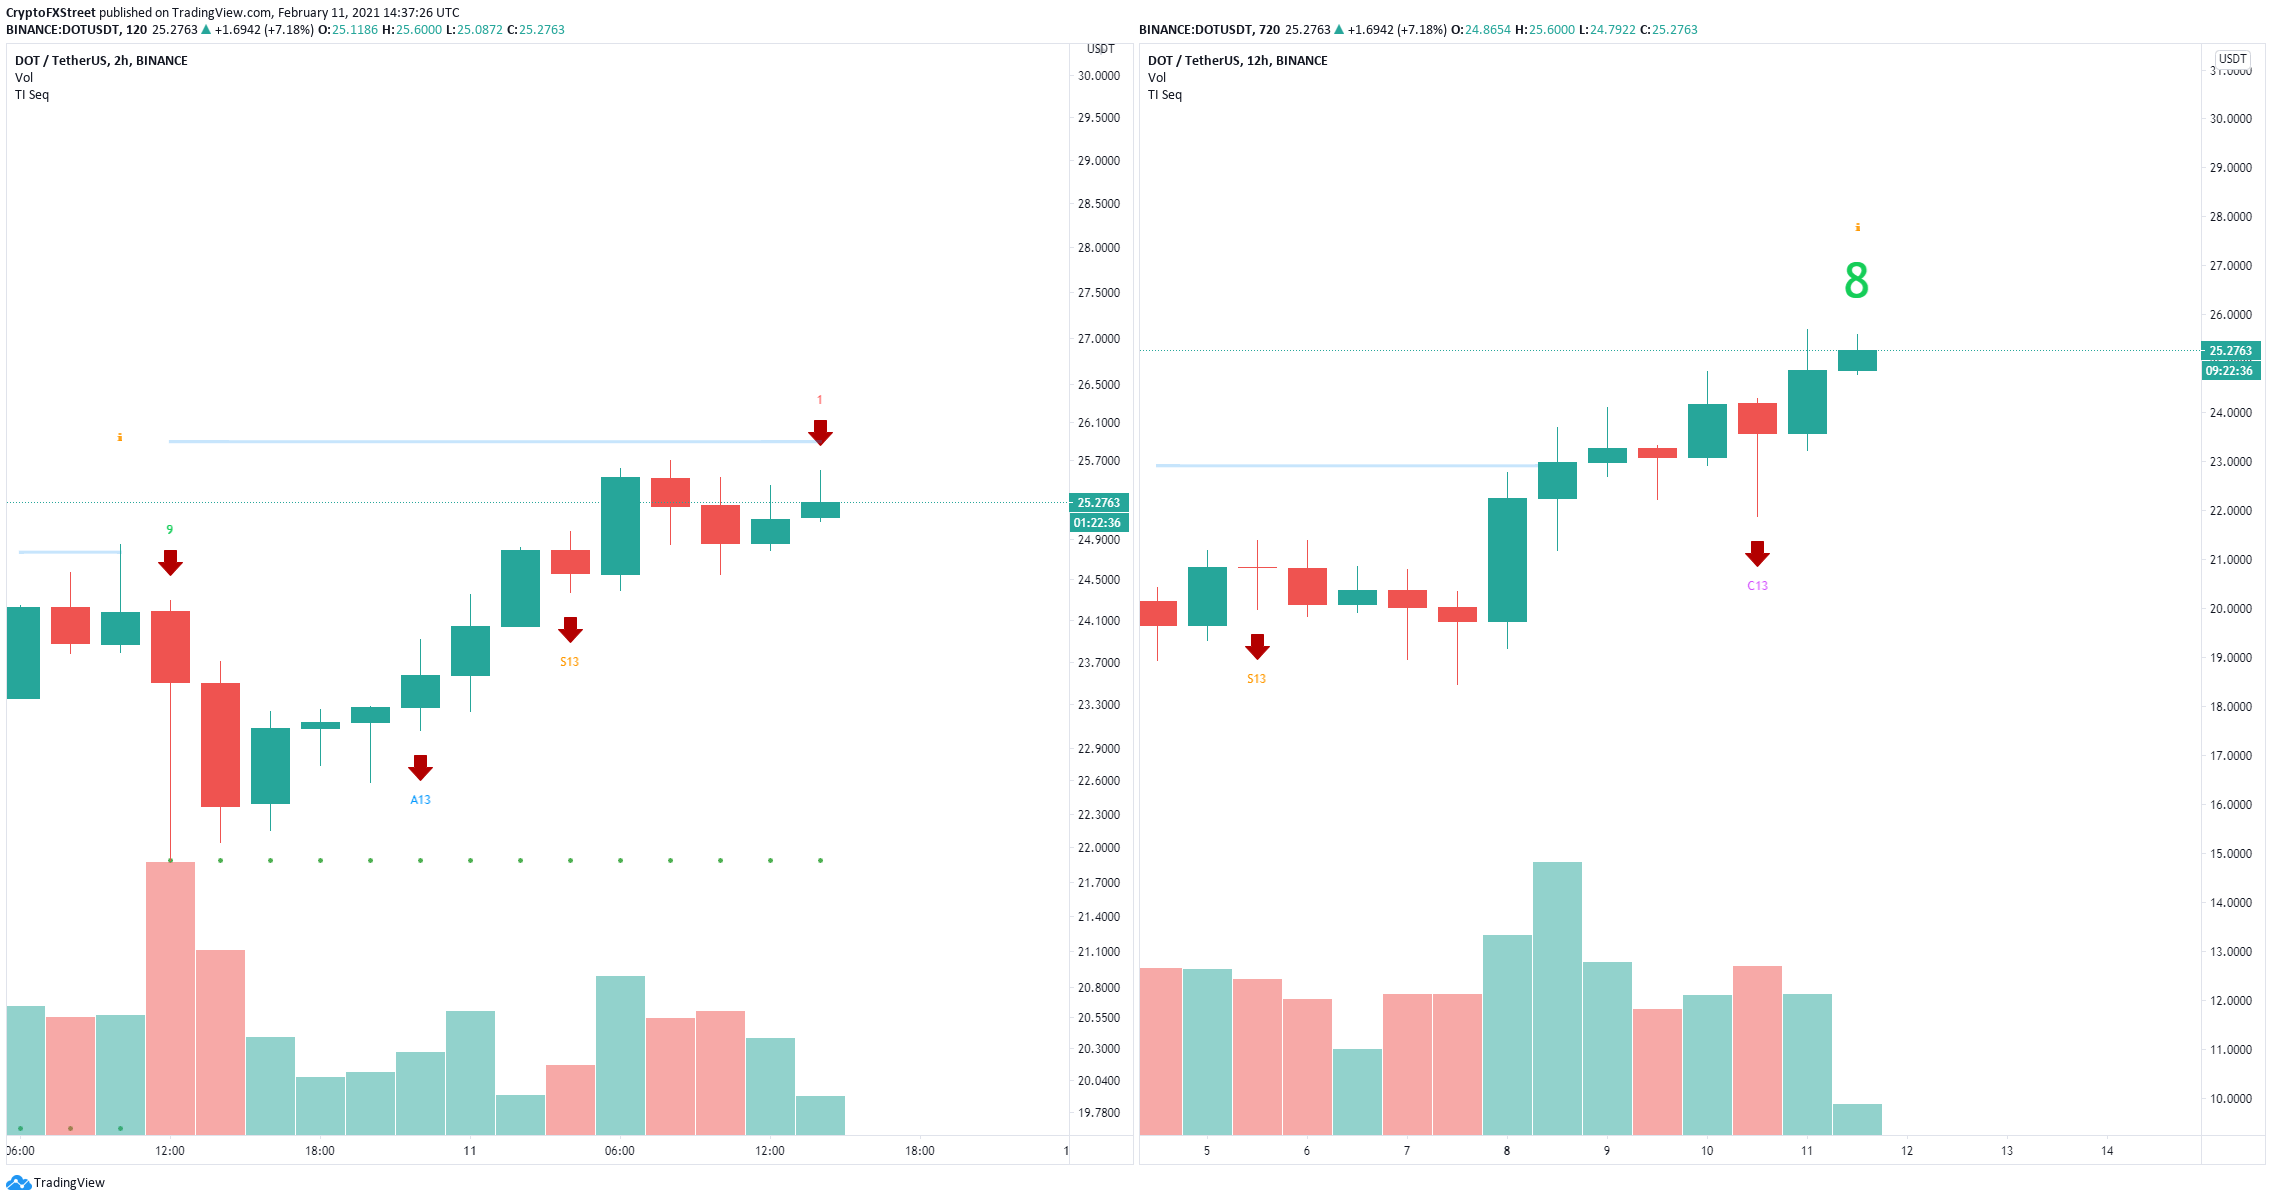This screenshot has height=1201, width=2272.
Task: Click the red arrow above C13 label
Action: tap(1757, 554)
